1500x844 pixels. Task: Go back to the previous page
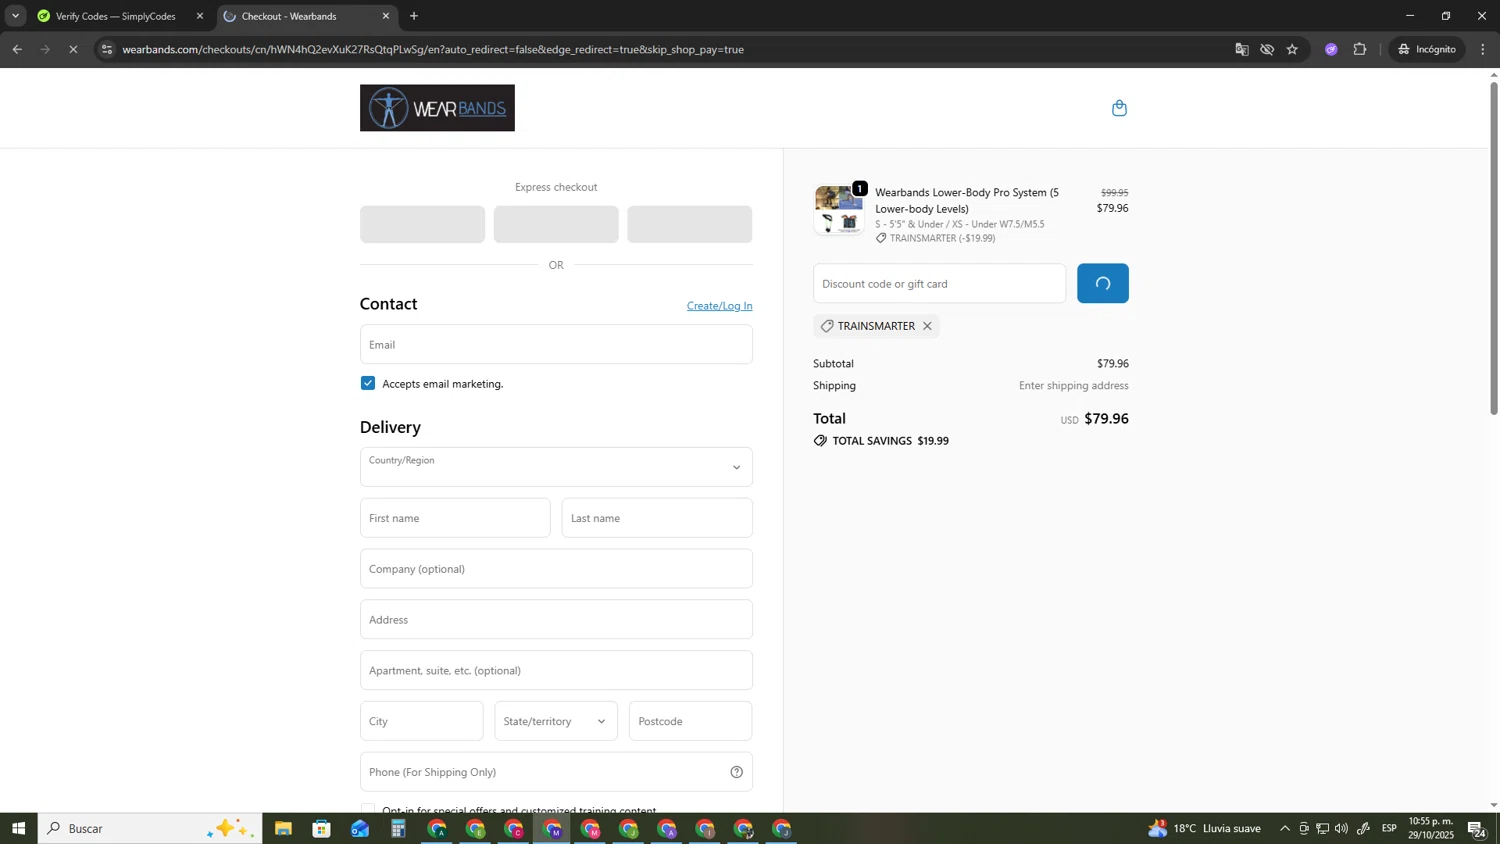coord(17,49)
